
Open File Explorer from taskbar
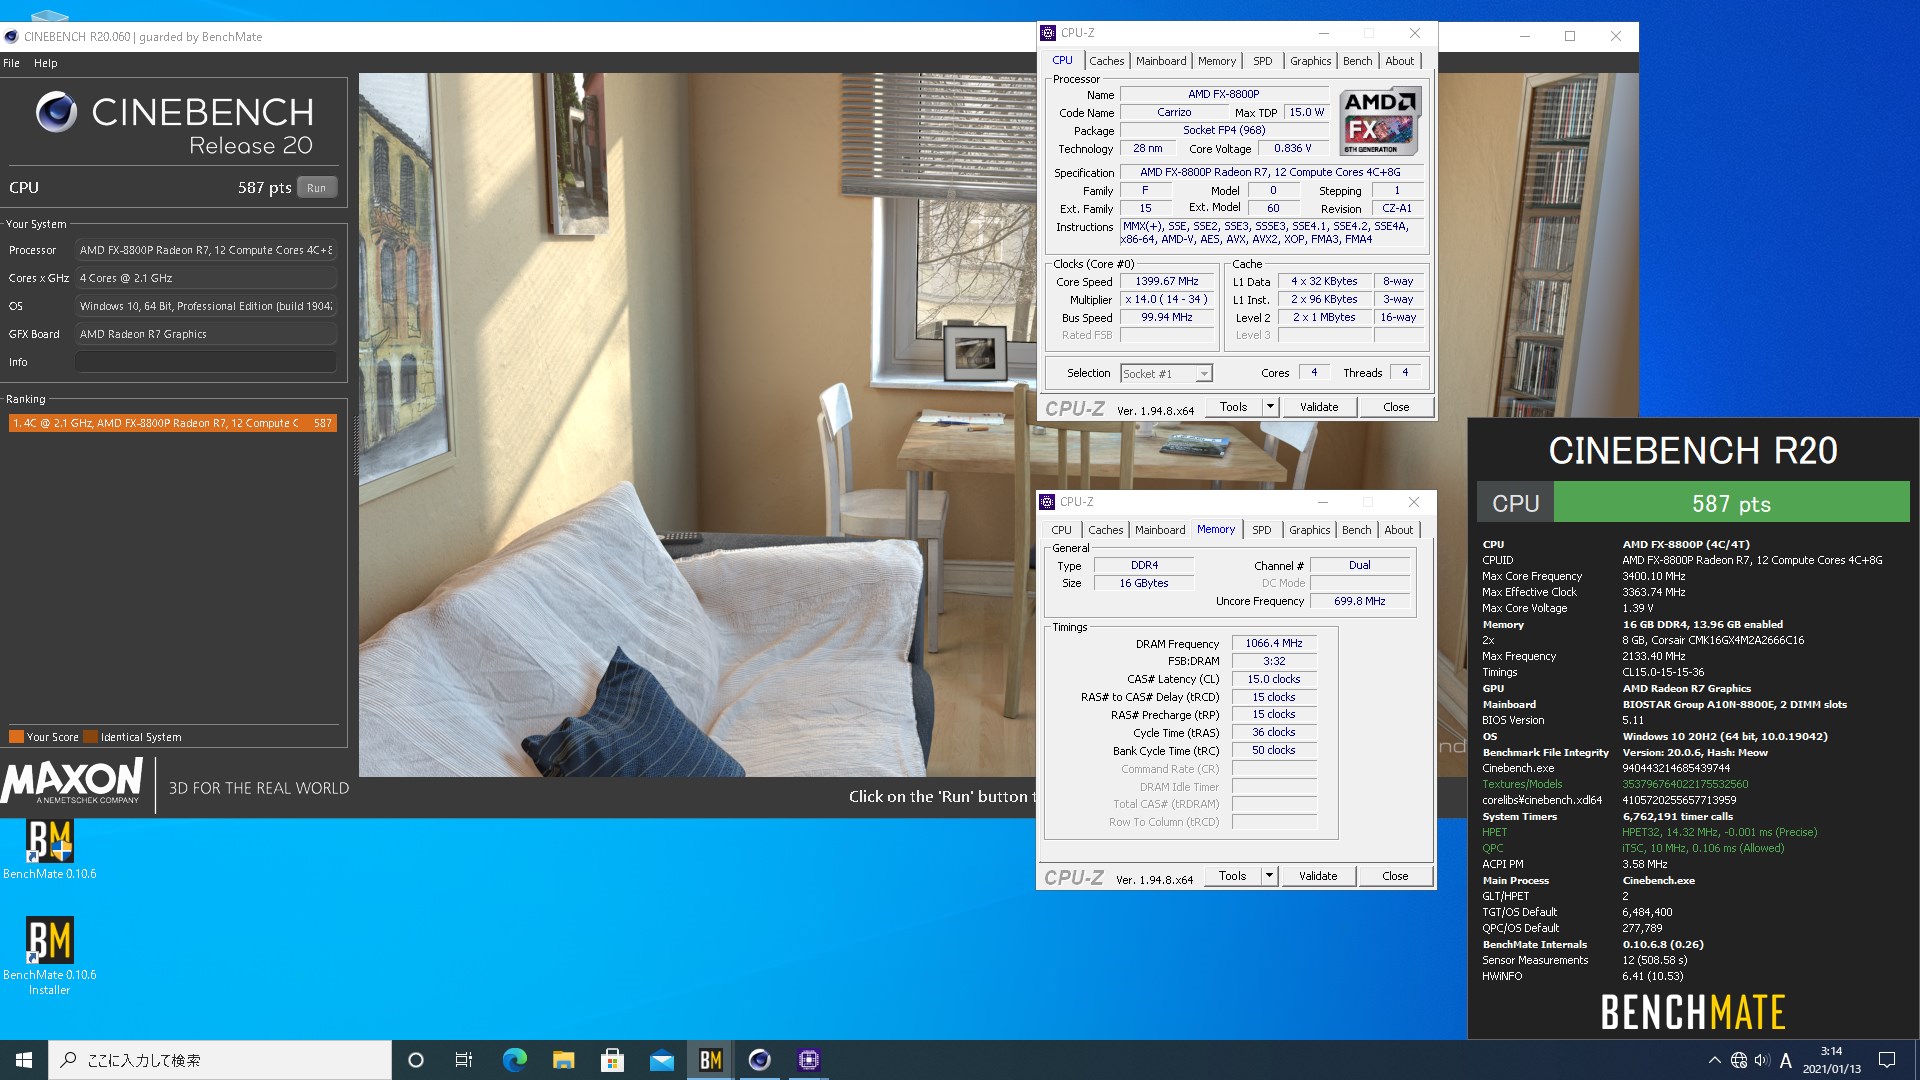pos(563,1060)
